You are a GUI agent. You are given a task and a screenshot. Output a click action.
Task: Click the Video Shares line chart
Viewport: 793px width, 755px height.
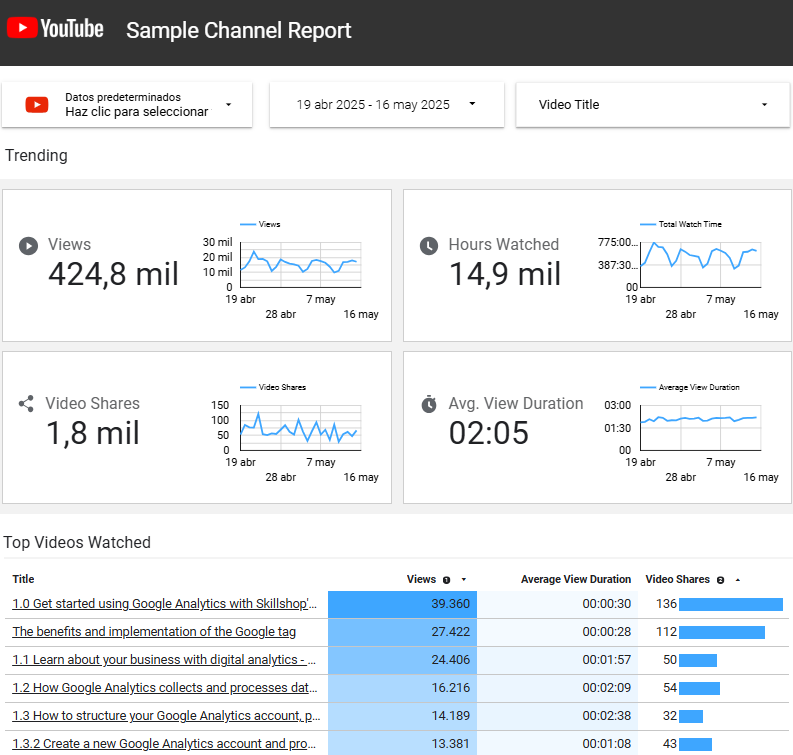click(300, 428)
